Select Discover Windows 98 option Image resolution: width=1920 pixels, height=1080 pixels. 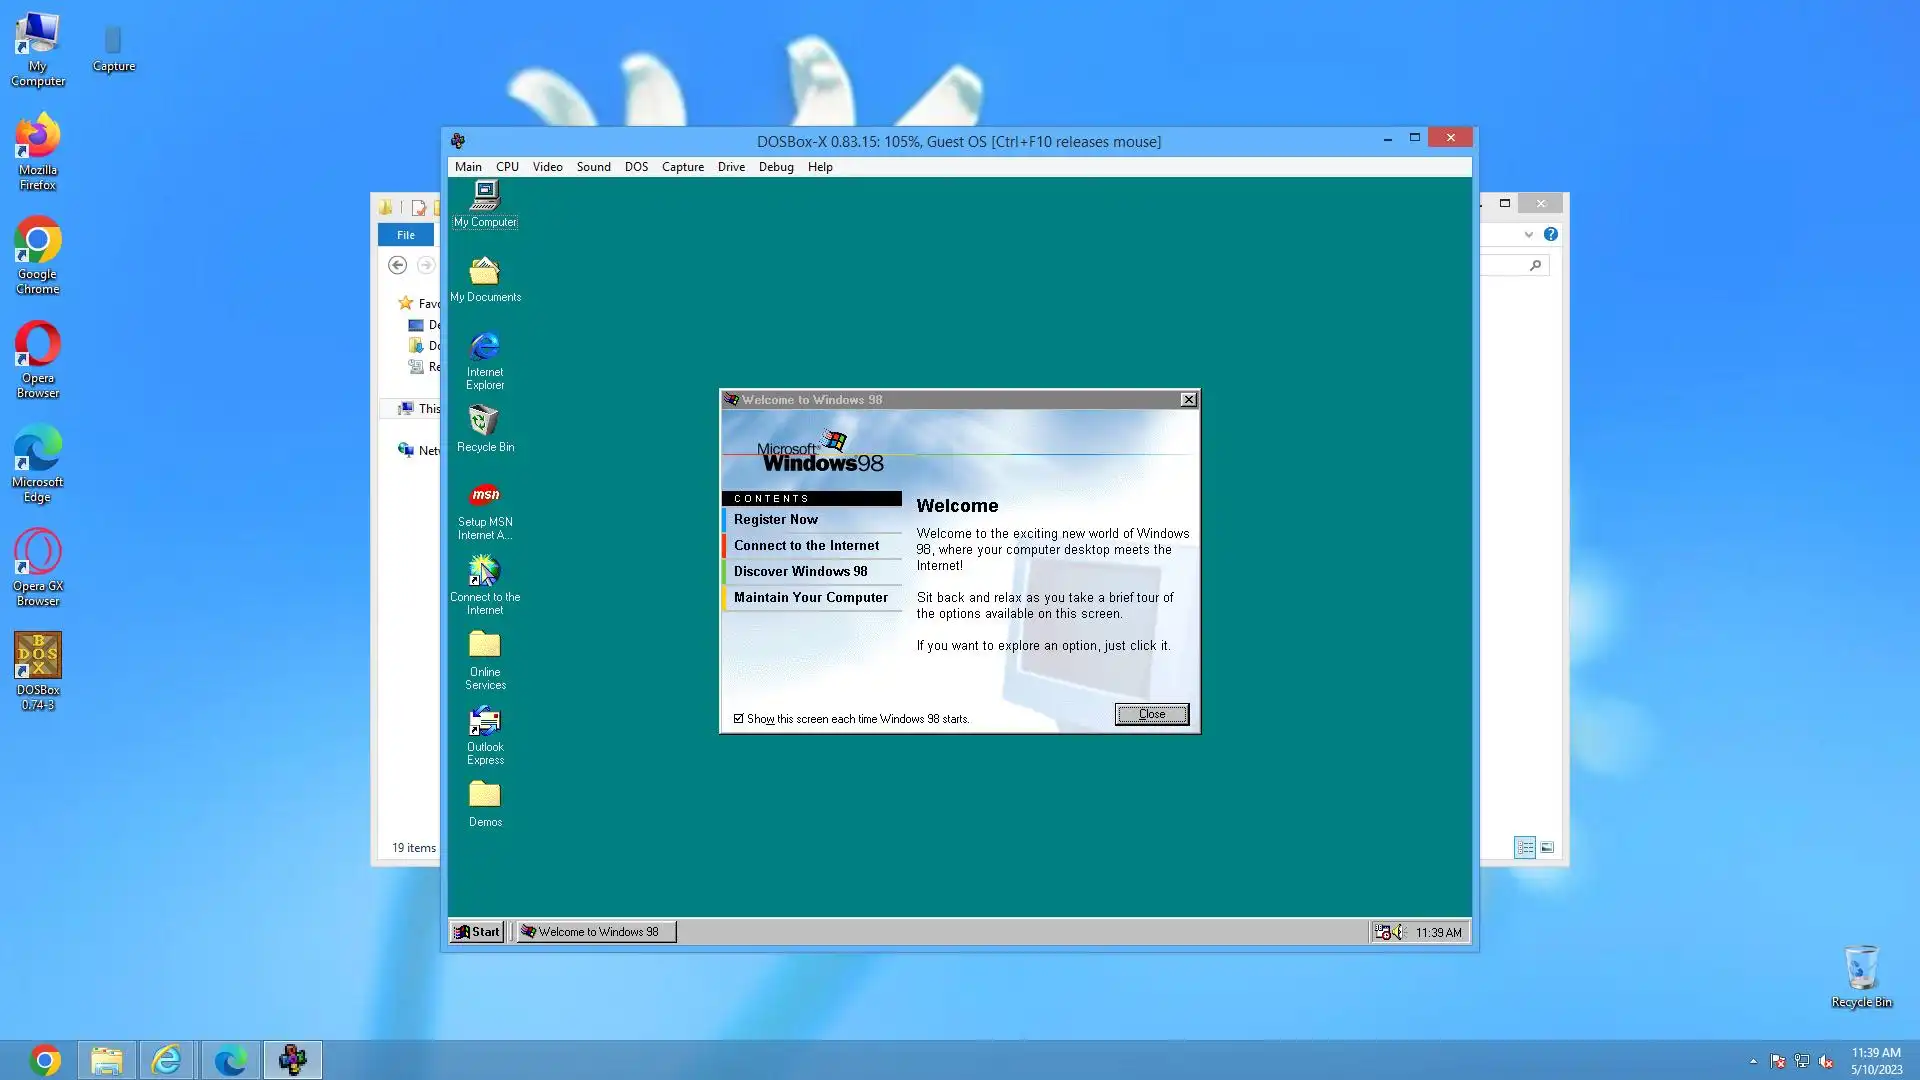[800, 572]
